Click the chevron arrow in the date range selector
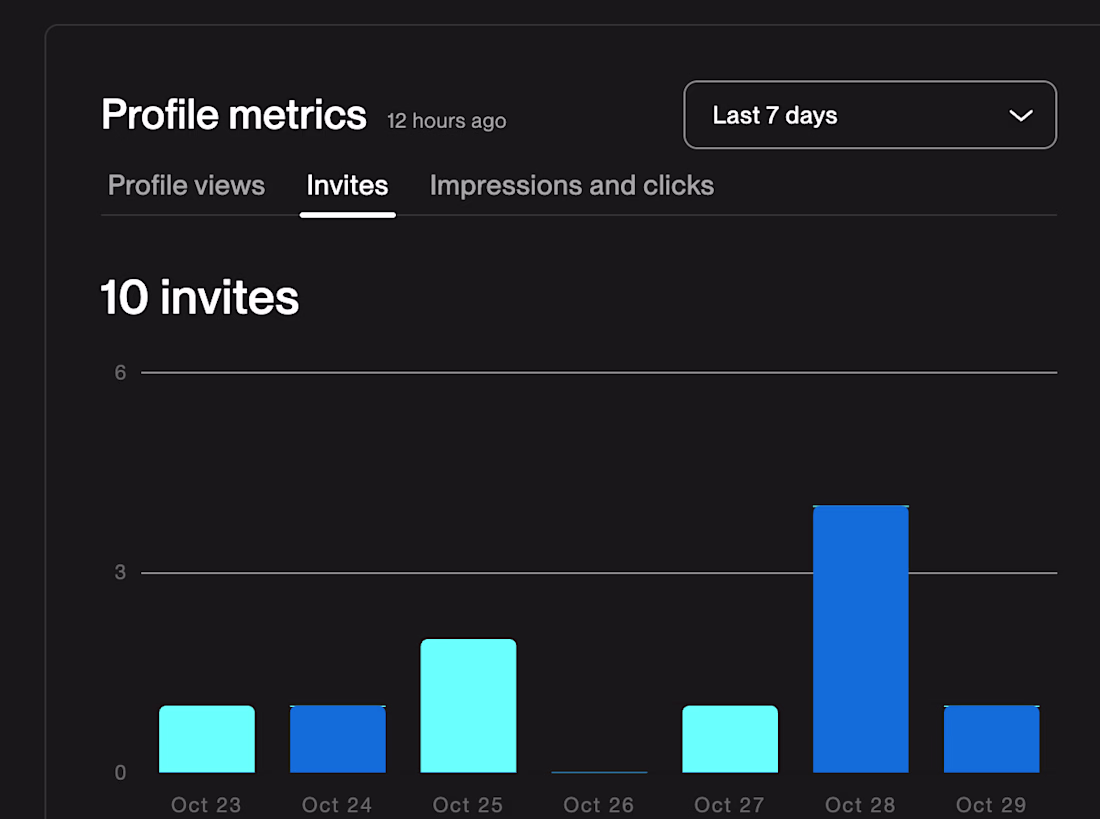The height and width of the screenshot is (819, 1100). tap(1020, 116)
